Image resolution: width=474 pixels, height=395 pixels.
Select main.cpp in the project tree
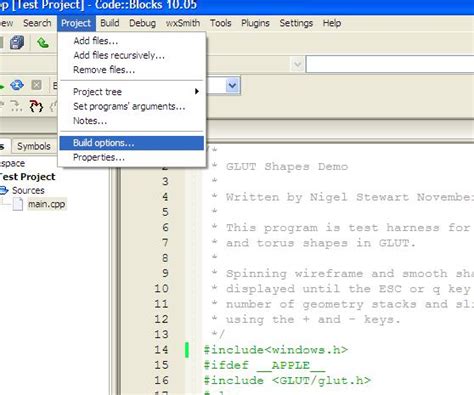click(x=47, y=204)
